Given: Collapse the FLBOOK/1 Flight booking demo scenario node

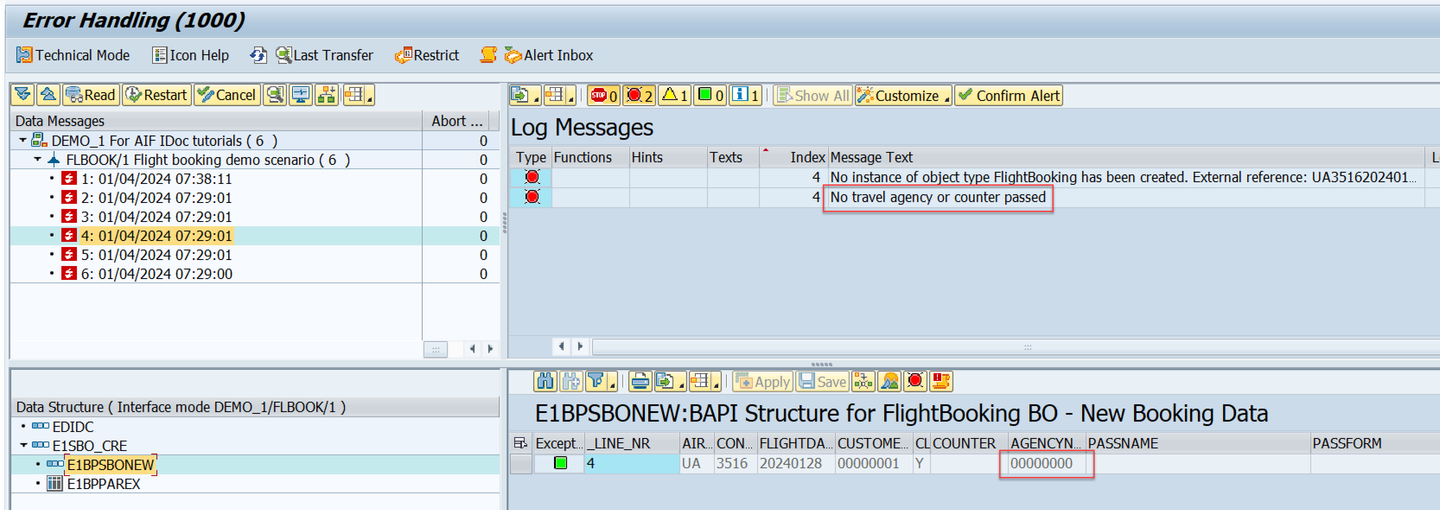Looking at the screenshot, I should pos(38,159).
